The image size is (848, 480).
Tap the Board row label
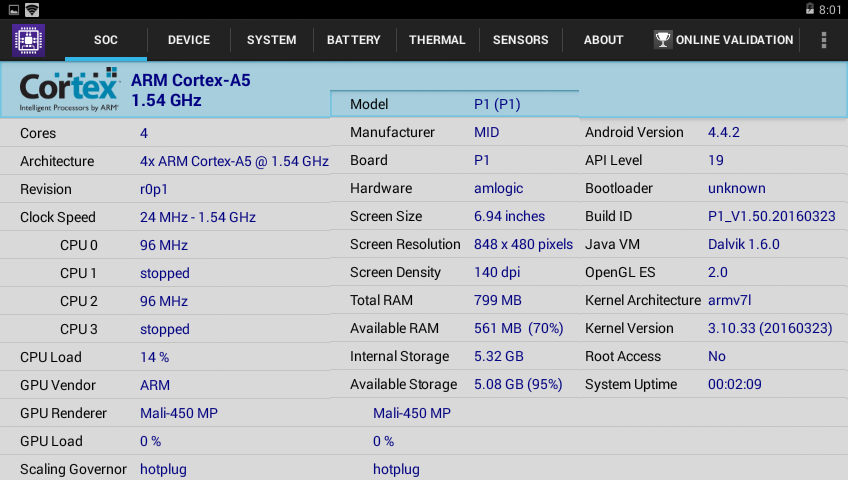coord(369,161)
